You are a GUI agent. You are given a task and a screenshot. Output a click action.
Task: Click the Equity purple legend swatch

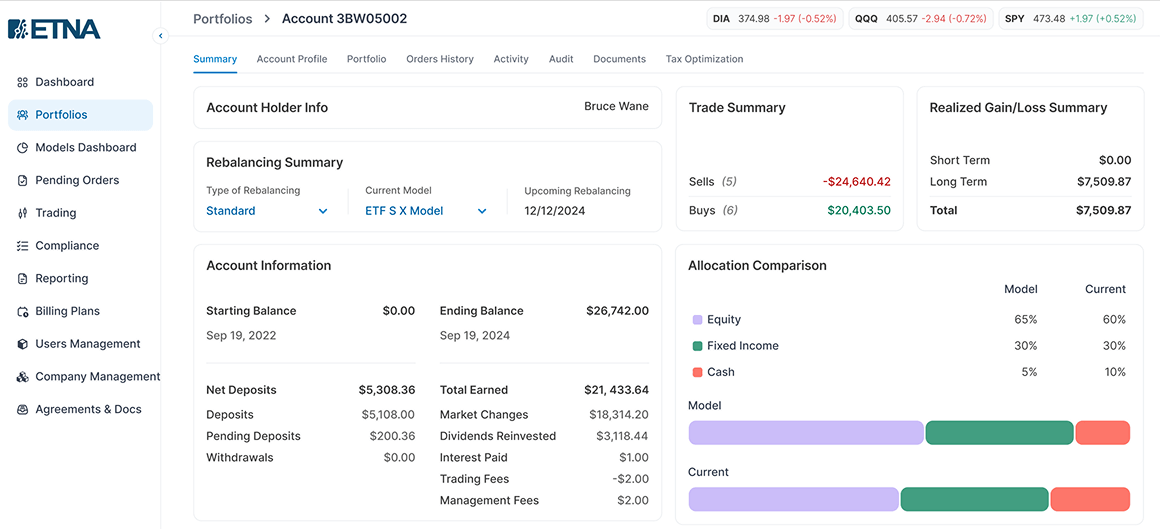(697, 320)
